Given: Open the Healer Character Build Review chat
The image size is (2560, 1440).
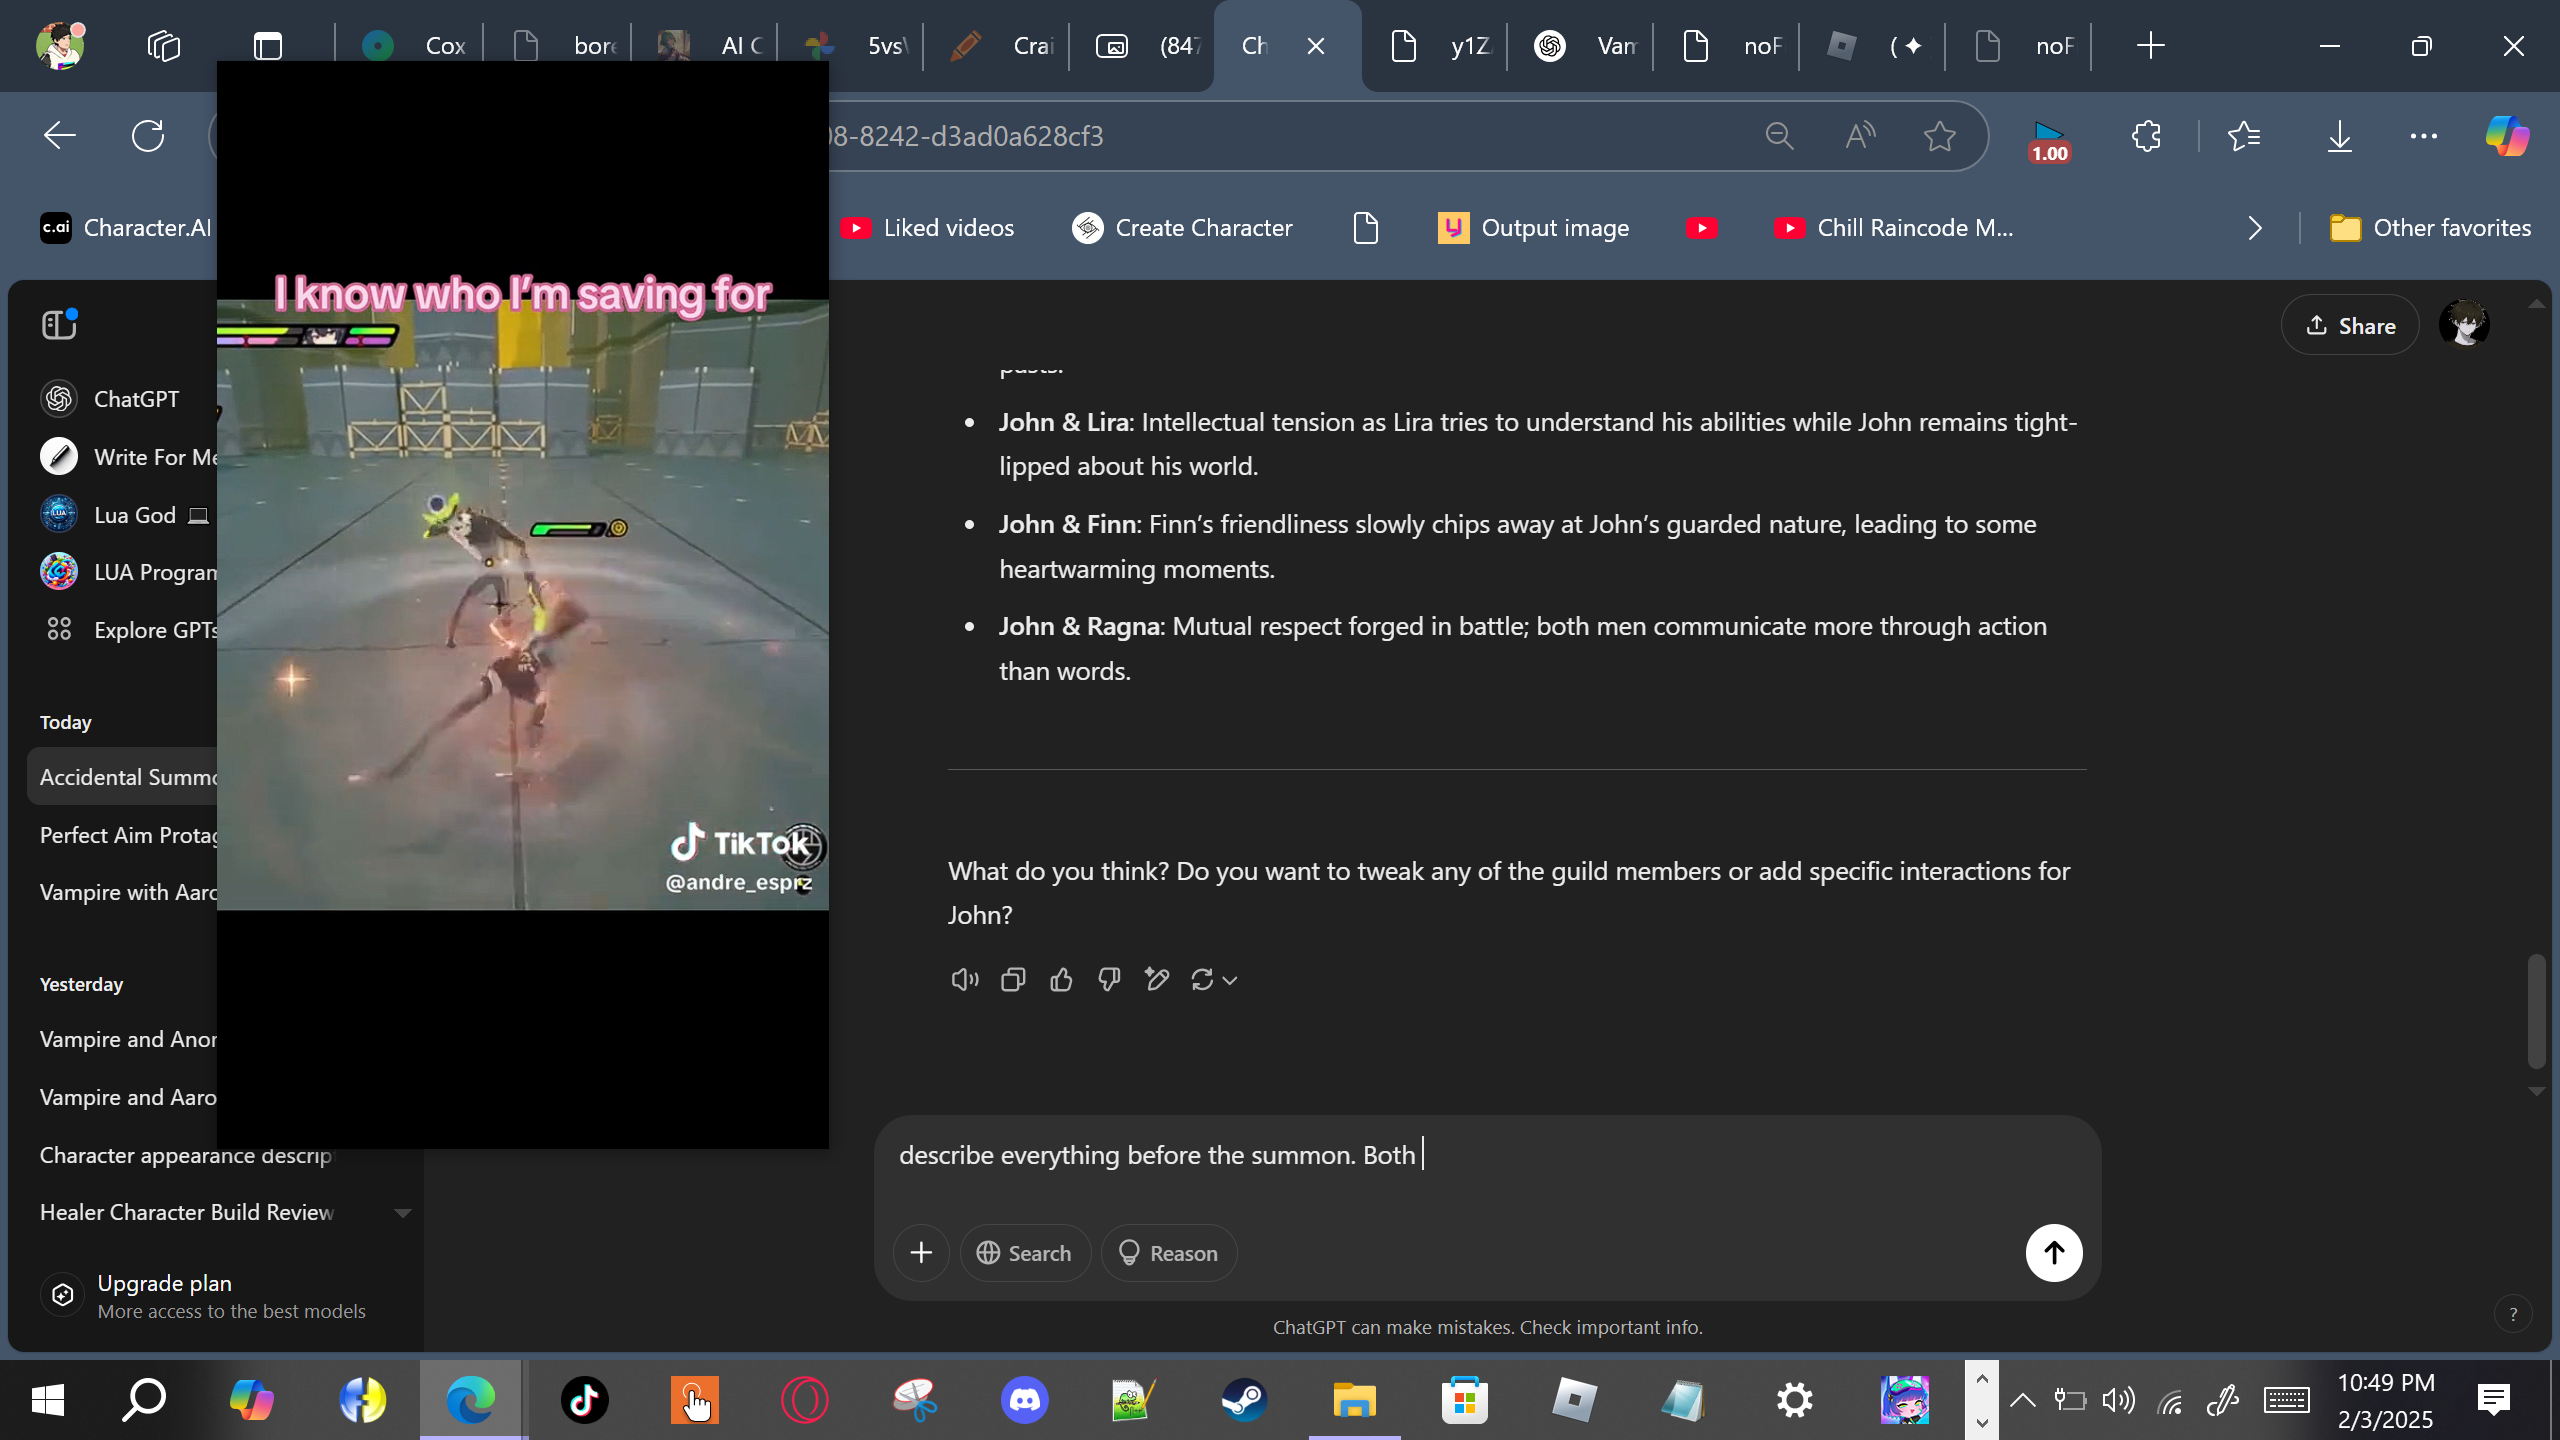Looking at the screenshot, I should click(x=187, y=1212).
